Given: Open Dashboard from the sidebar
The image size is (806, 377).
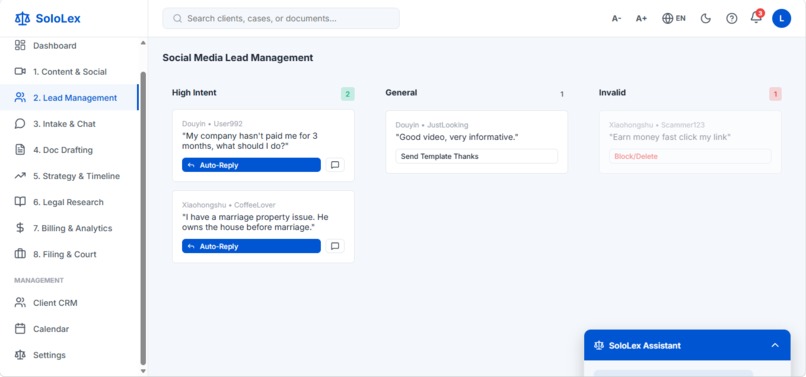Looking at the screenshot, I should (69, 45).
